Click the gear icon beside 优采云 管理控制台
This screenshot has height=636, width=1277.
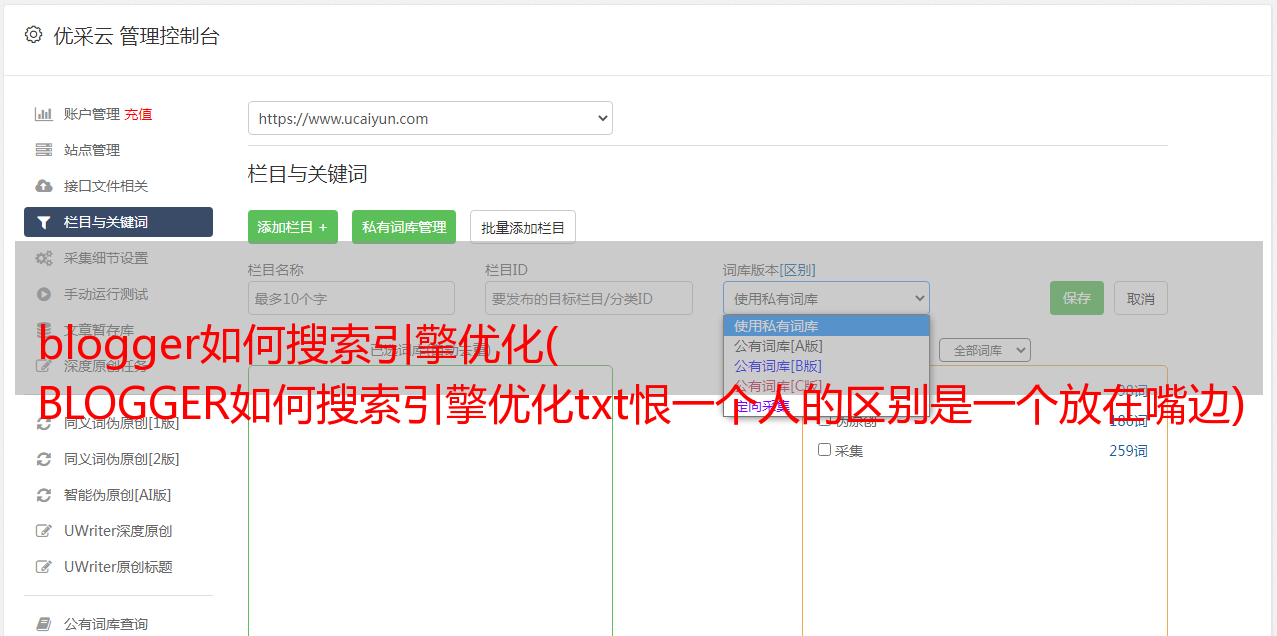click(33, 35)
